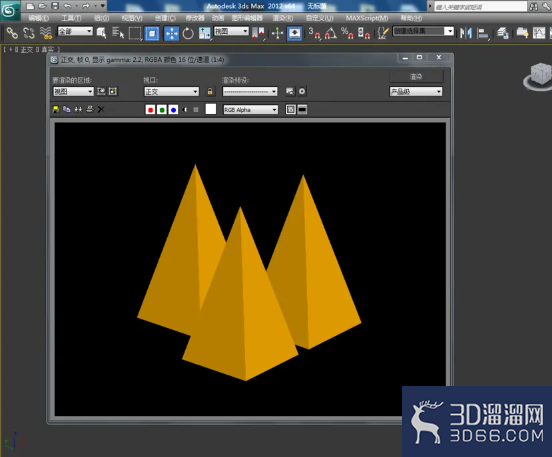
Task: Save file from quick access toolbar
Action: [55, 6]
